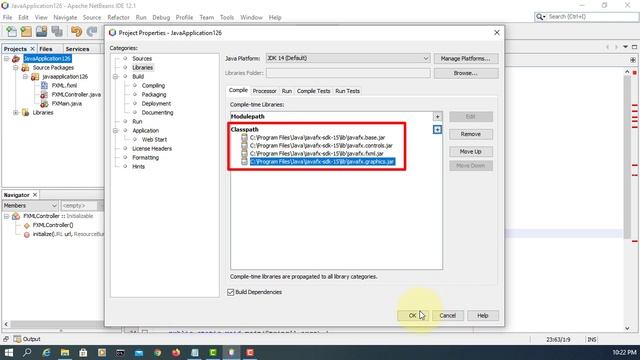Click the Save All toolbar icon
The height and width of the screenshot is (360, 640).
(57, 31)
